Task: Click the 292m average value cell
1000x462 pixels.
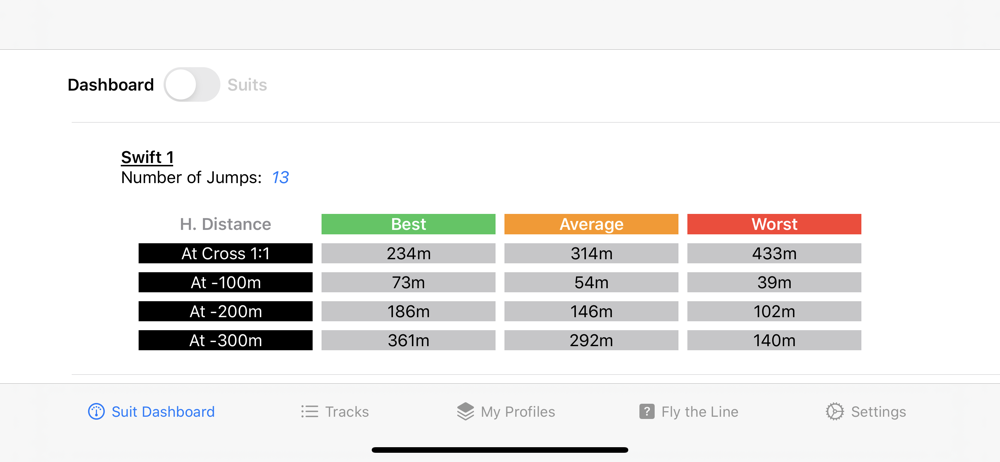Action: (x=591, y=340)
